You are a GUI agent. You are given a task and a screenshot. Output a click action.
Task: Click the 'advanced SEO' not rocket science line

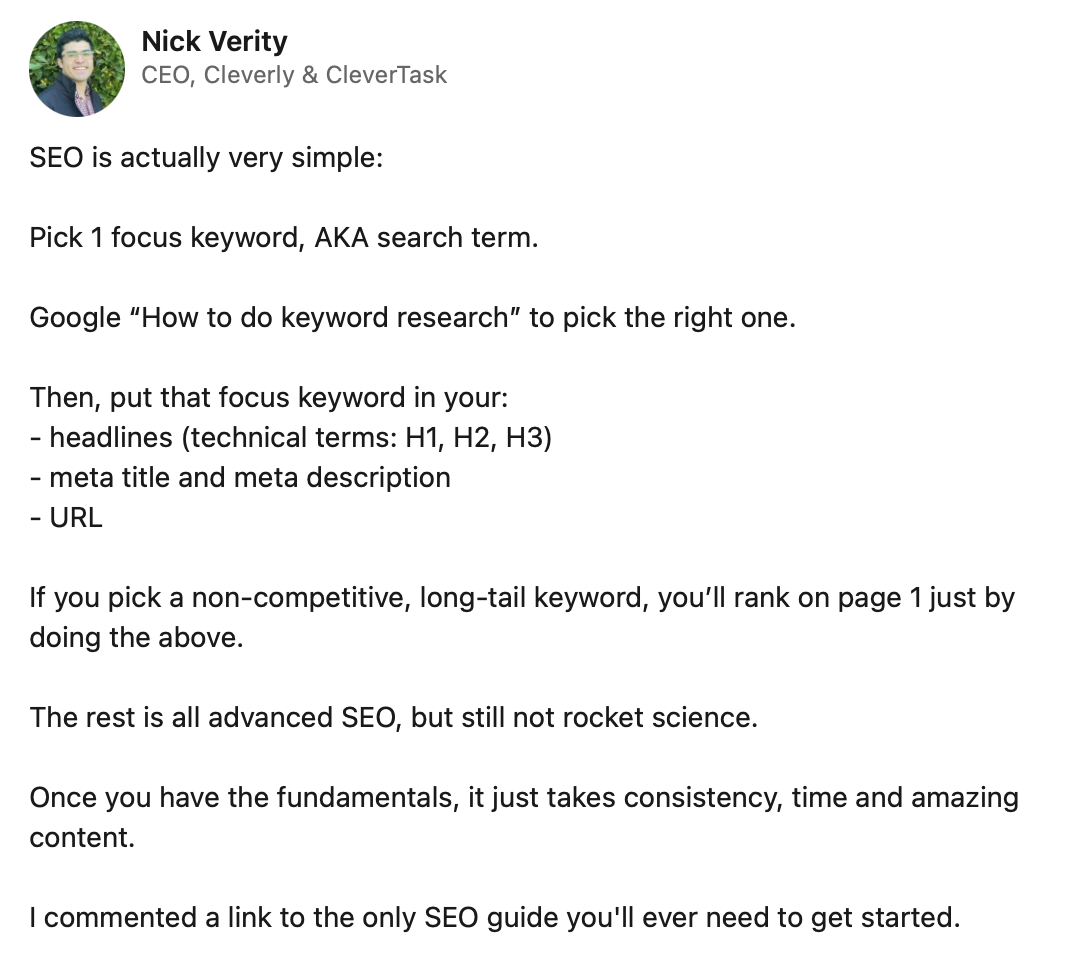tap(394, 717)
